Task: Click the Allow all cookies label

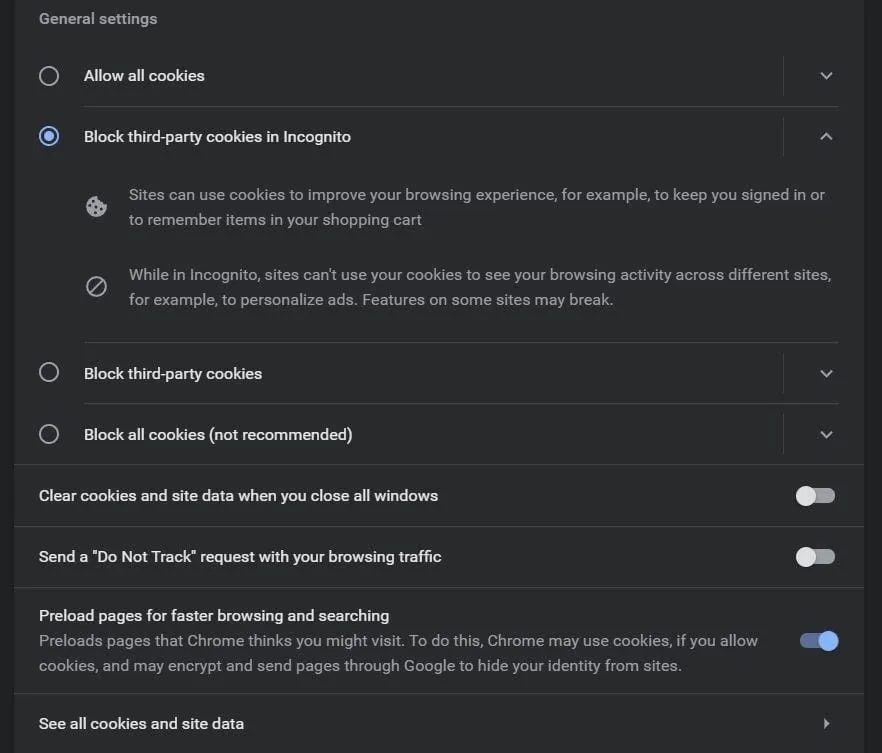Action: pos(144,76)
